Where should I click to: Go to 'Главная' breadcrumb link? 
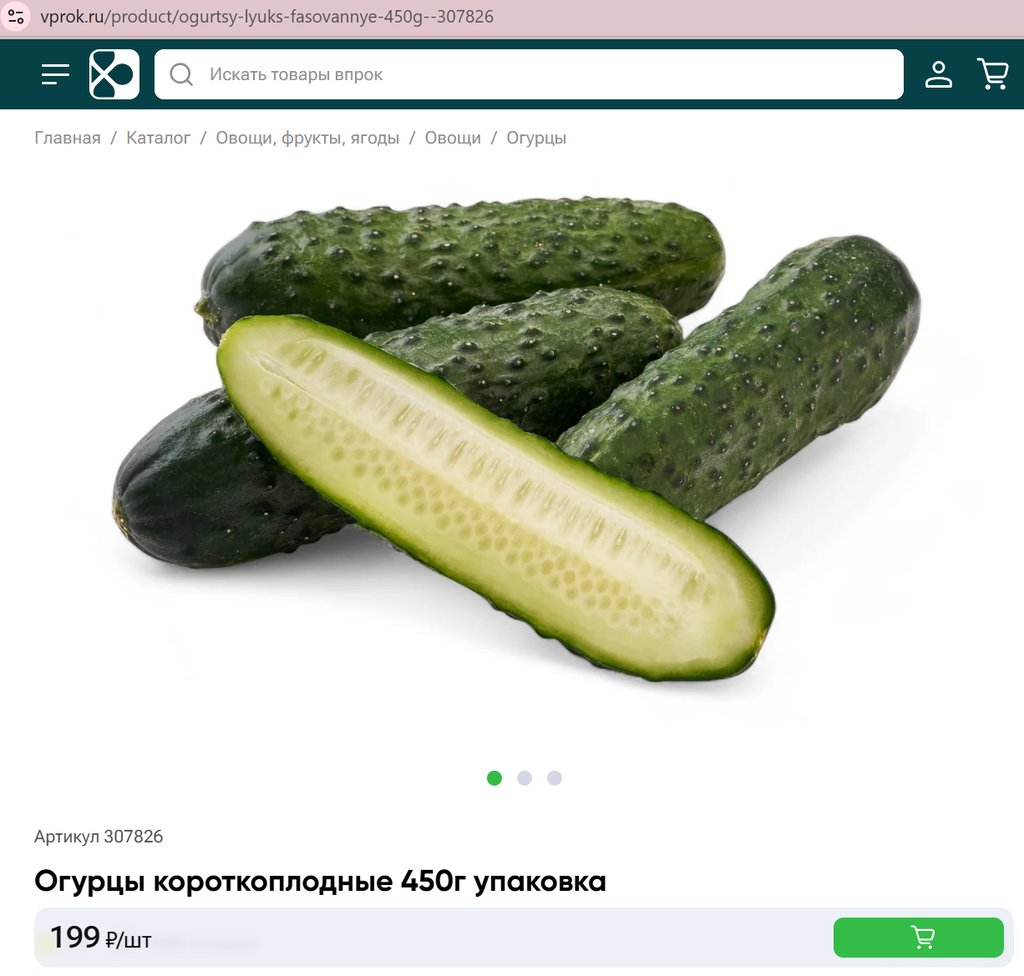[67, 138]
